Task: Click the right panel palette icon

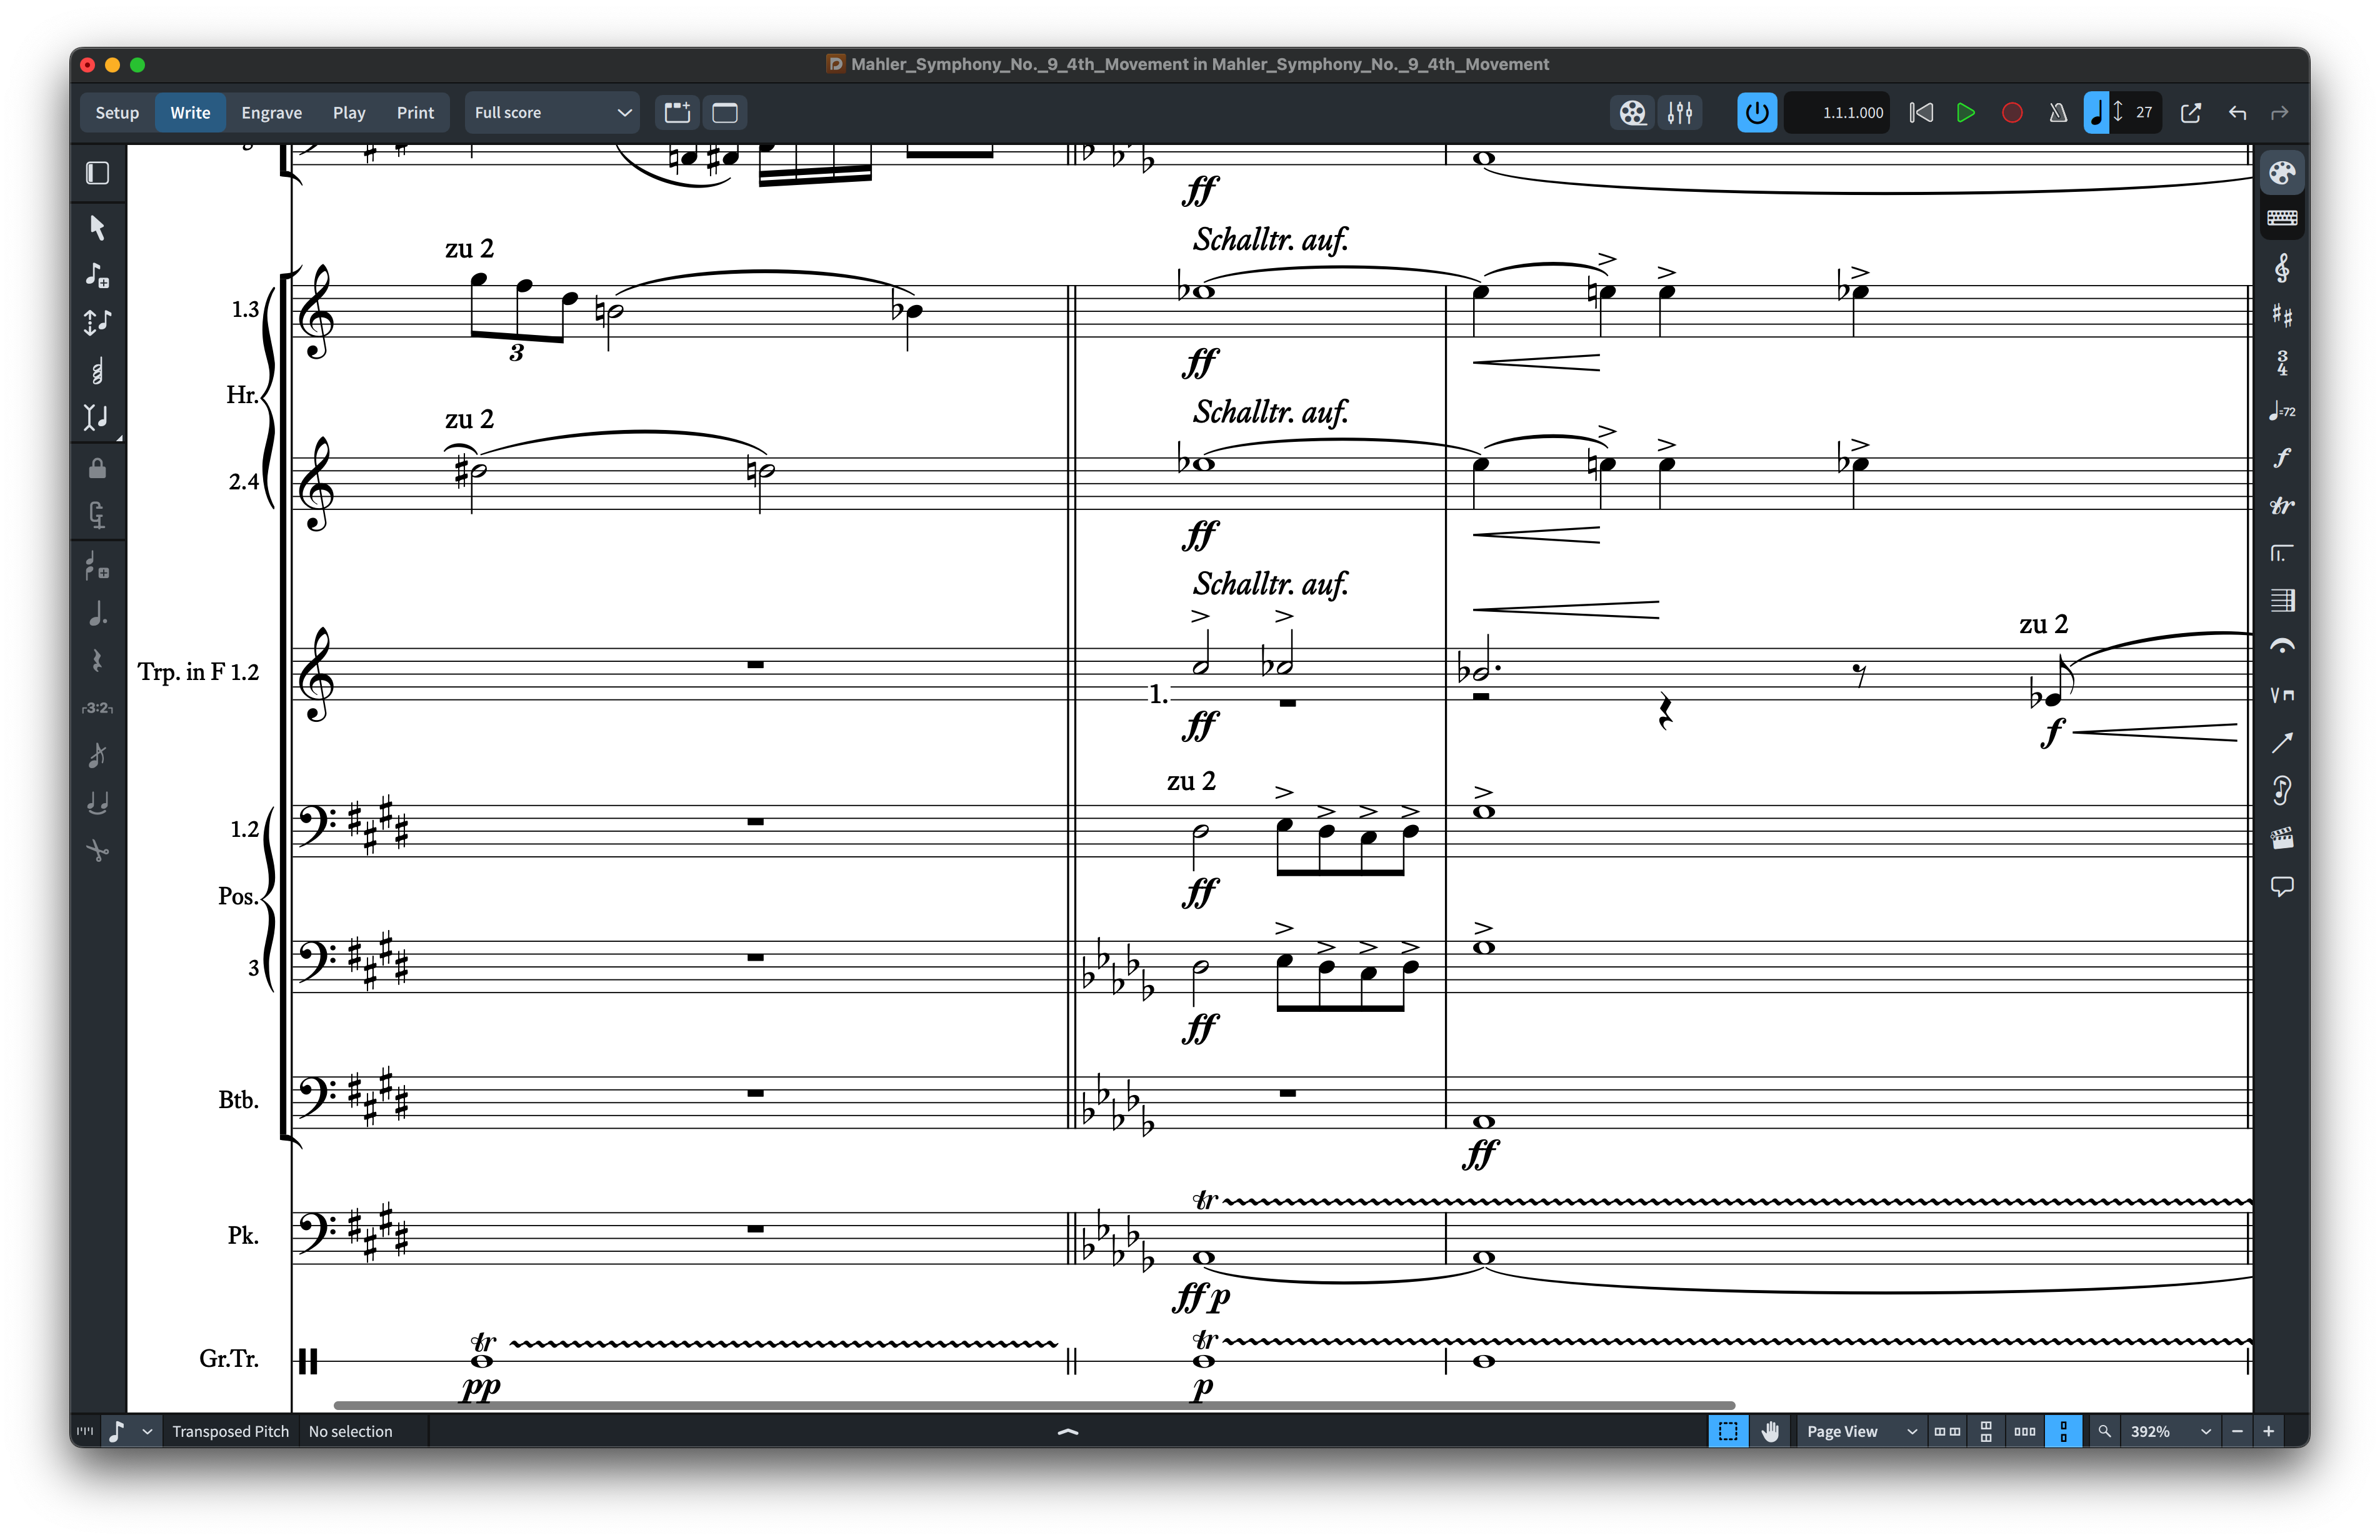Action: (x=2282, y=172)
